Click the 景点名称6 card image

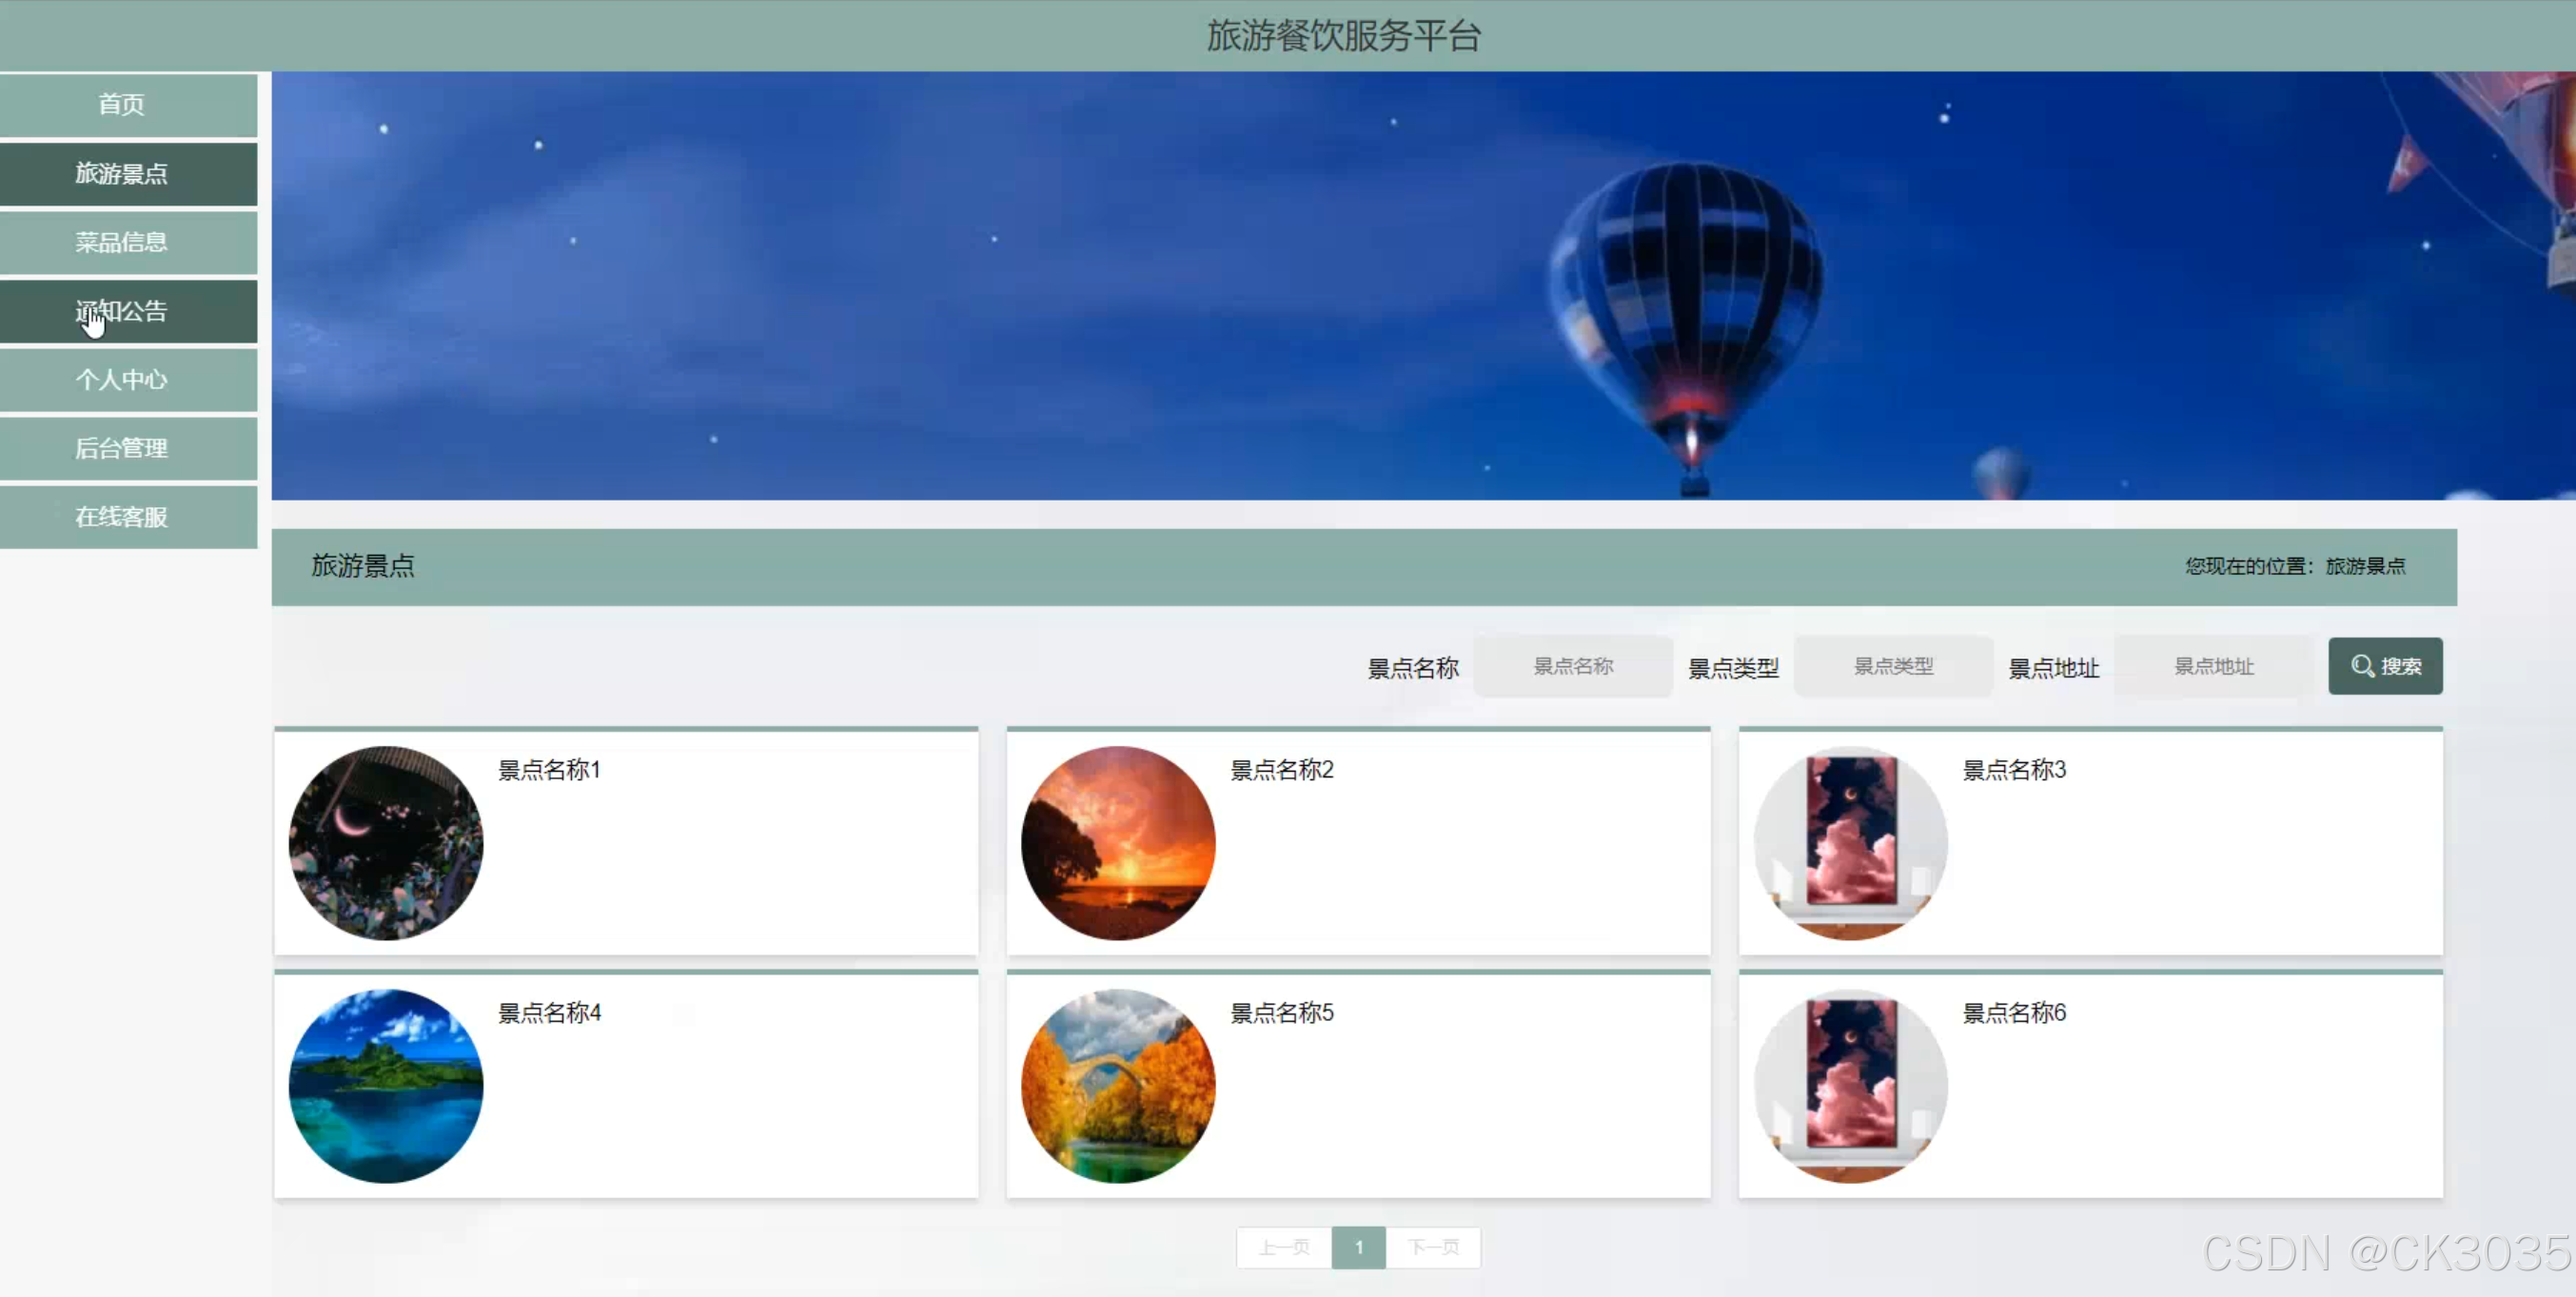(1850, 1086)
